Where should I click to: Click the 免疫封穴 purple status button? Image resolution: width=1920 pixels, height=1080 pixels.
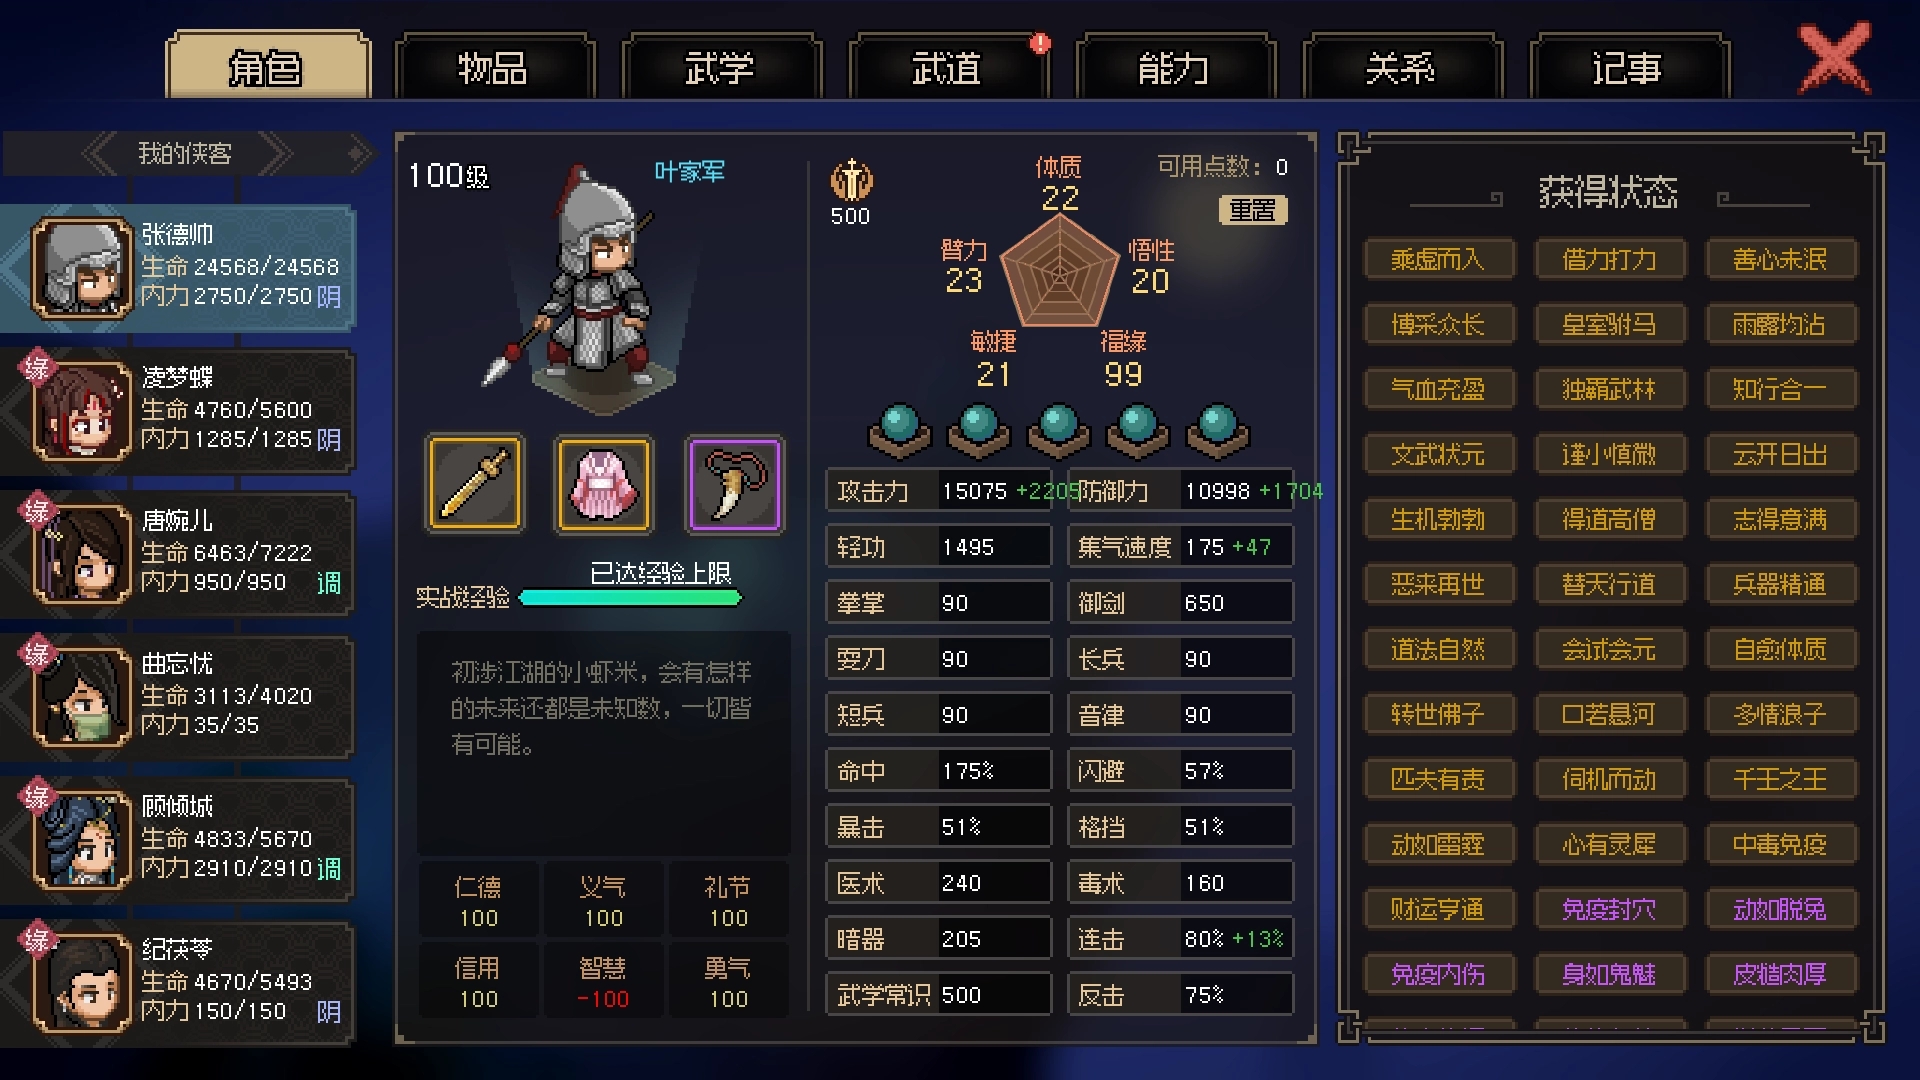(x=1609, y=910)
